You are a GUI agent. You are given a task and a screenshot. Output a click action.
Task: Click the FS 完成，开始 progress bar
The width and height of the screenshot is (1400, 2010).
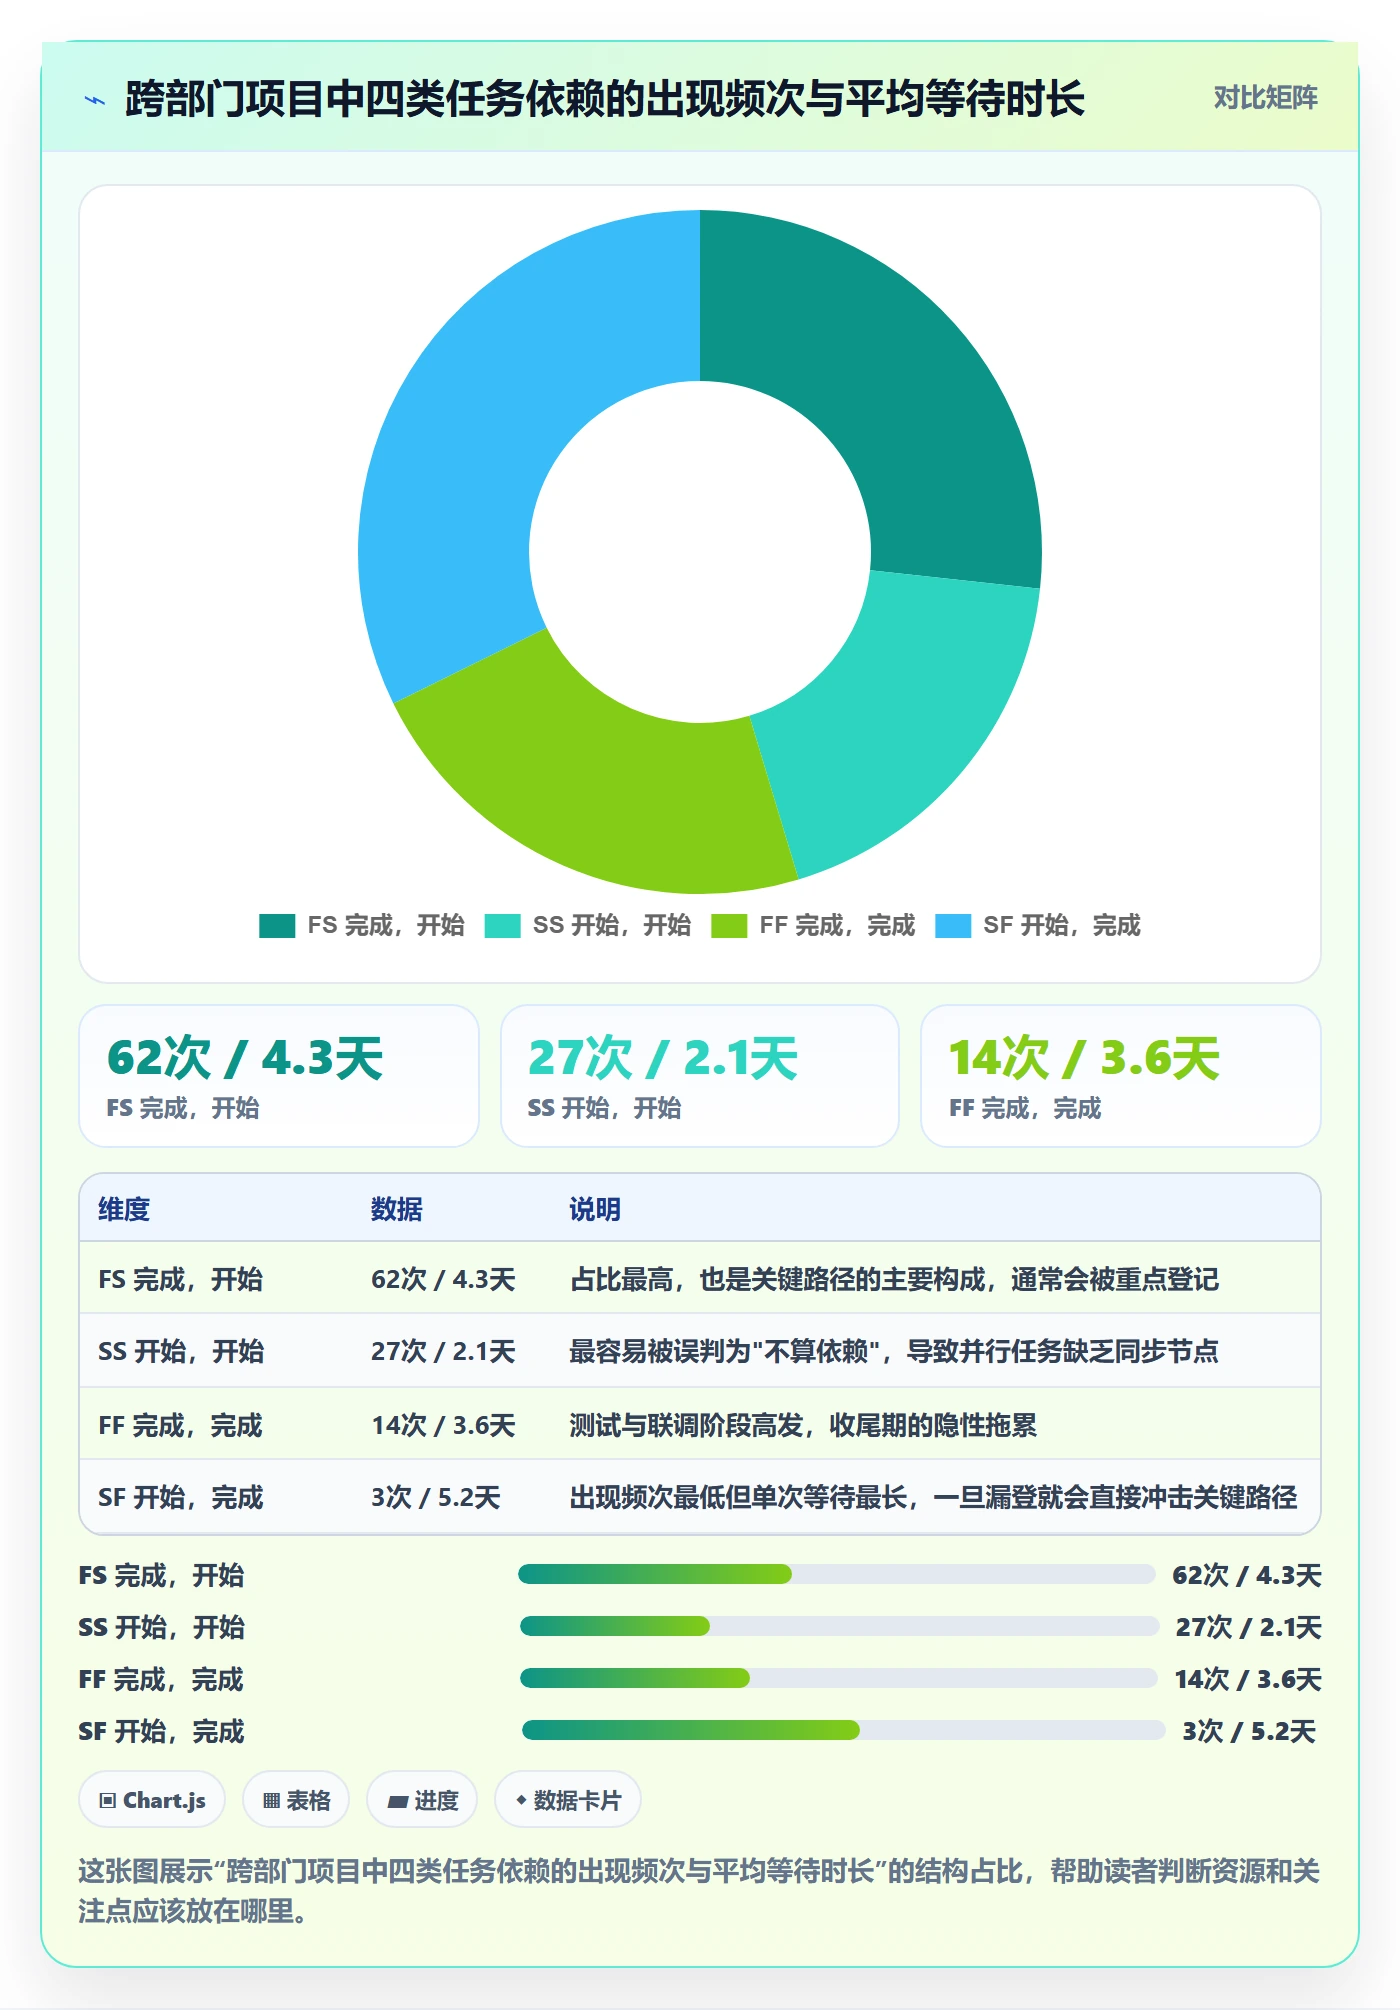tap(837, 1574)
